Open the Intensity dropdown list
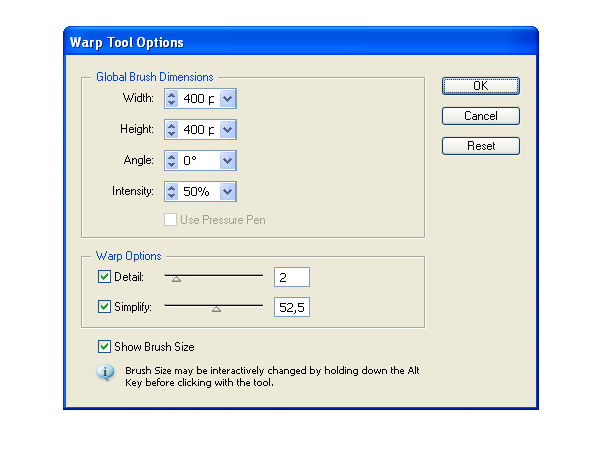Screen dimensions: 600x450 coord(228,191)
